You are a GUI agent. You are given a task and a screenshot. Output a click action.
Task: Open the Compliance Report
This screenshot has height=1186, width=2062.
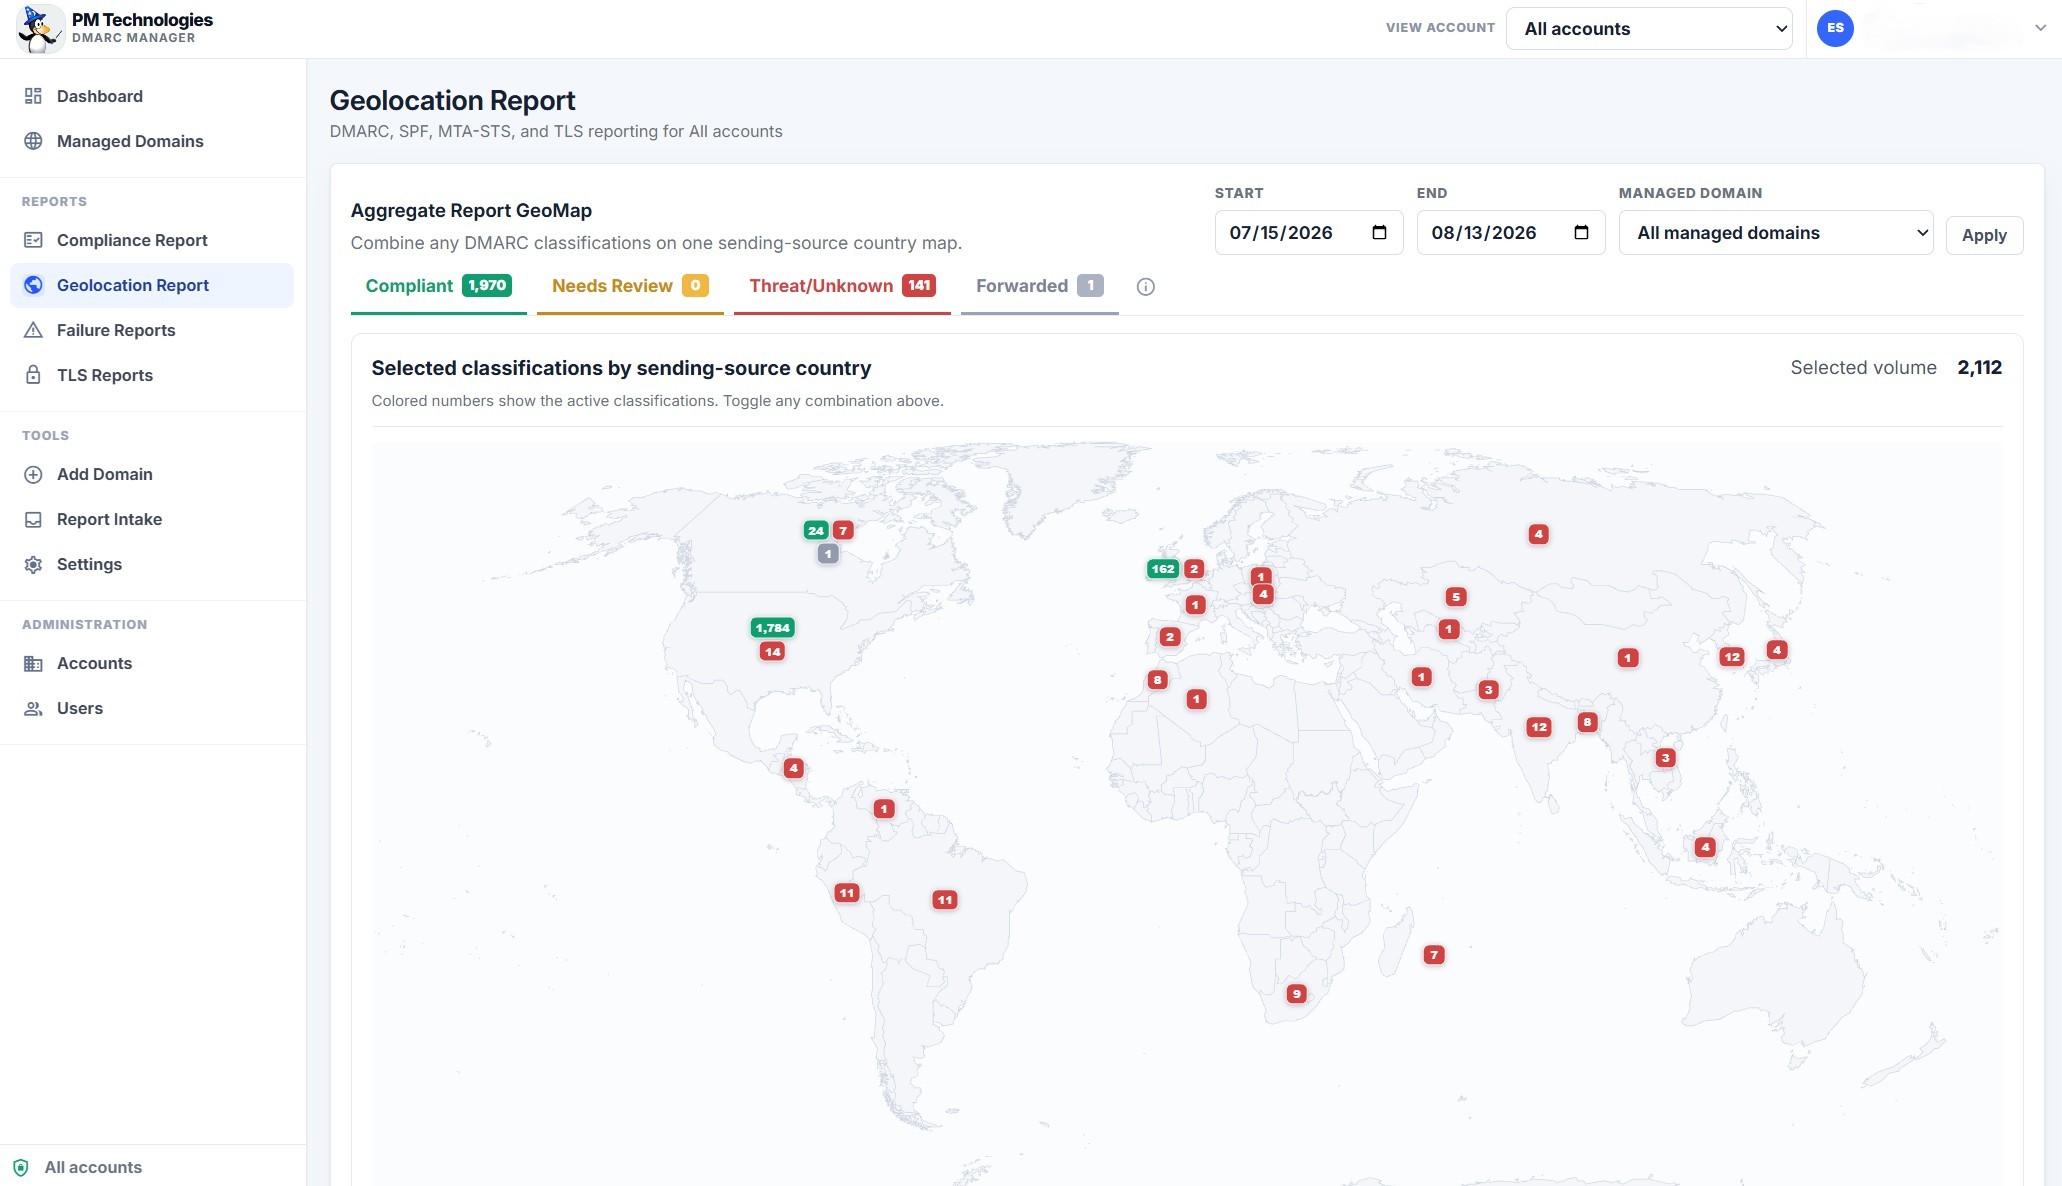(152, 240)
